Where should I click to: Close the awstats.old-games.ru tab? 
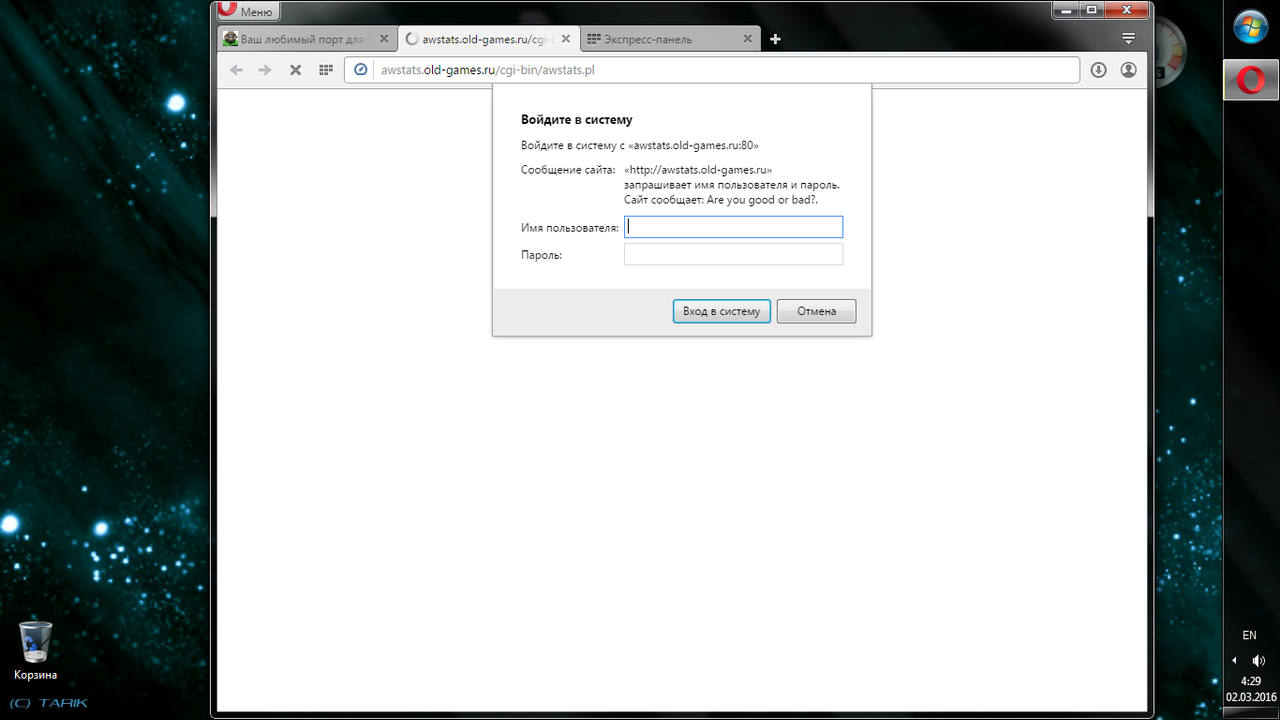[565, 39]
